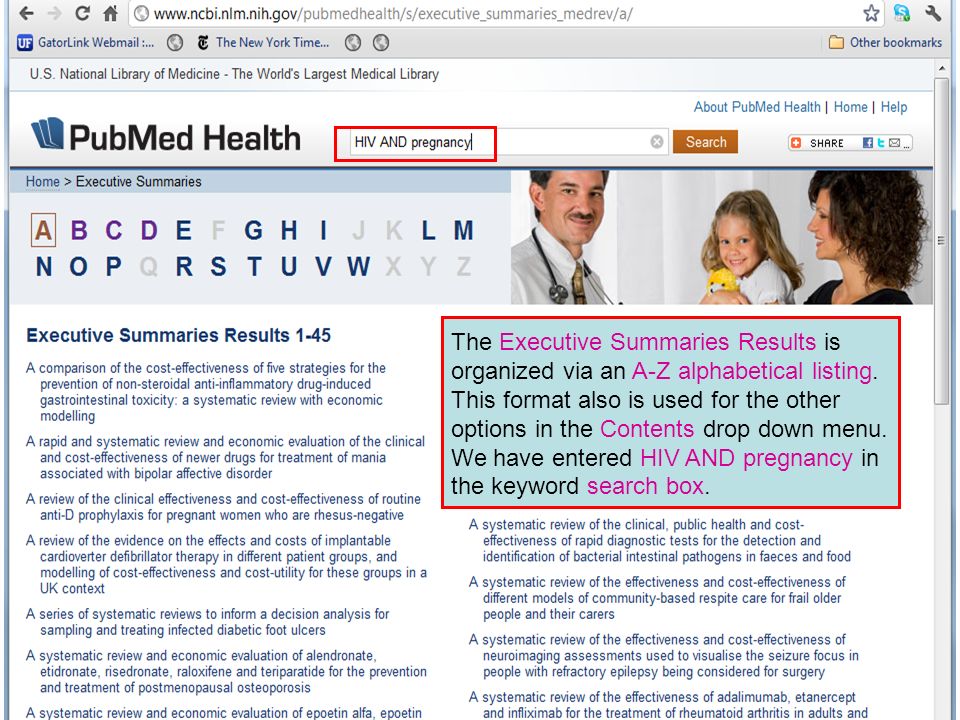Click the doctor and family banner image
The width and height of the screenshot is (960, 720).
722,237
